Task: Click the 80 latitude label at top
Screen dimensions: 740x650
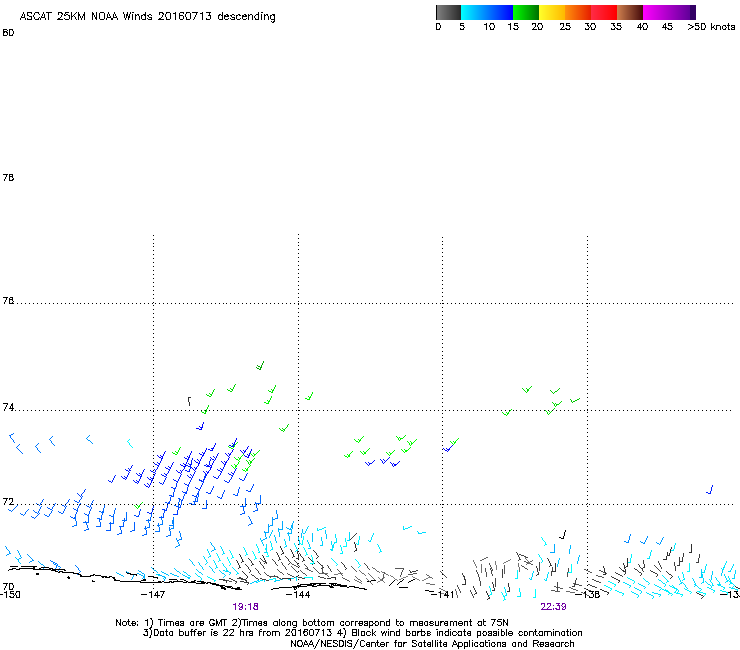Action: [x=8, y=33]
